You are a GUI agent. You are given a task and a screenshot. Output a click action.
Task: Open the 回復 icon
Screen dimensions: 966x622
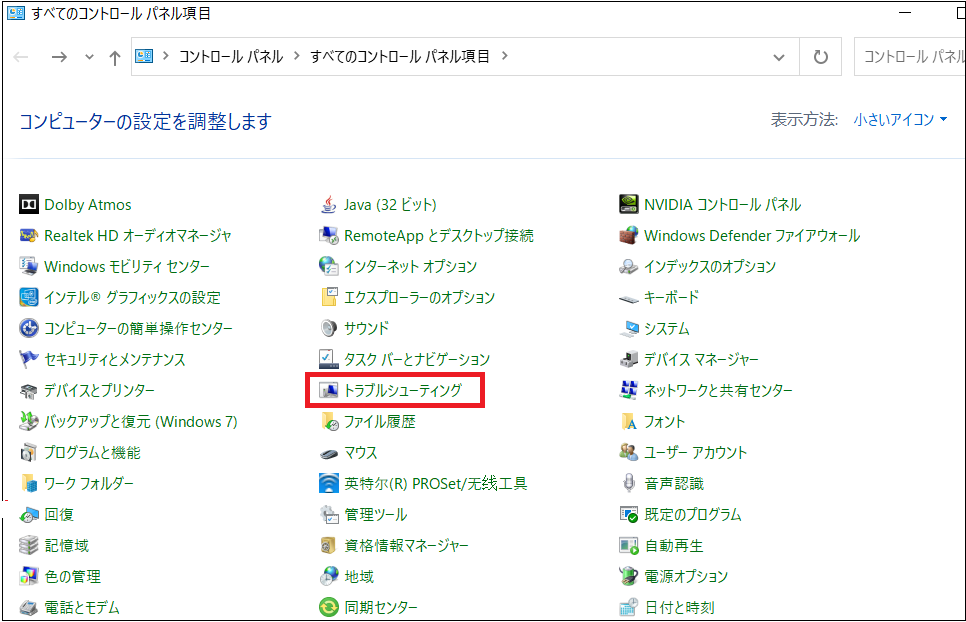click(x=28, y=514)
